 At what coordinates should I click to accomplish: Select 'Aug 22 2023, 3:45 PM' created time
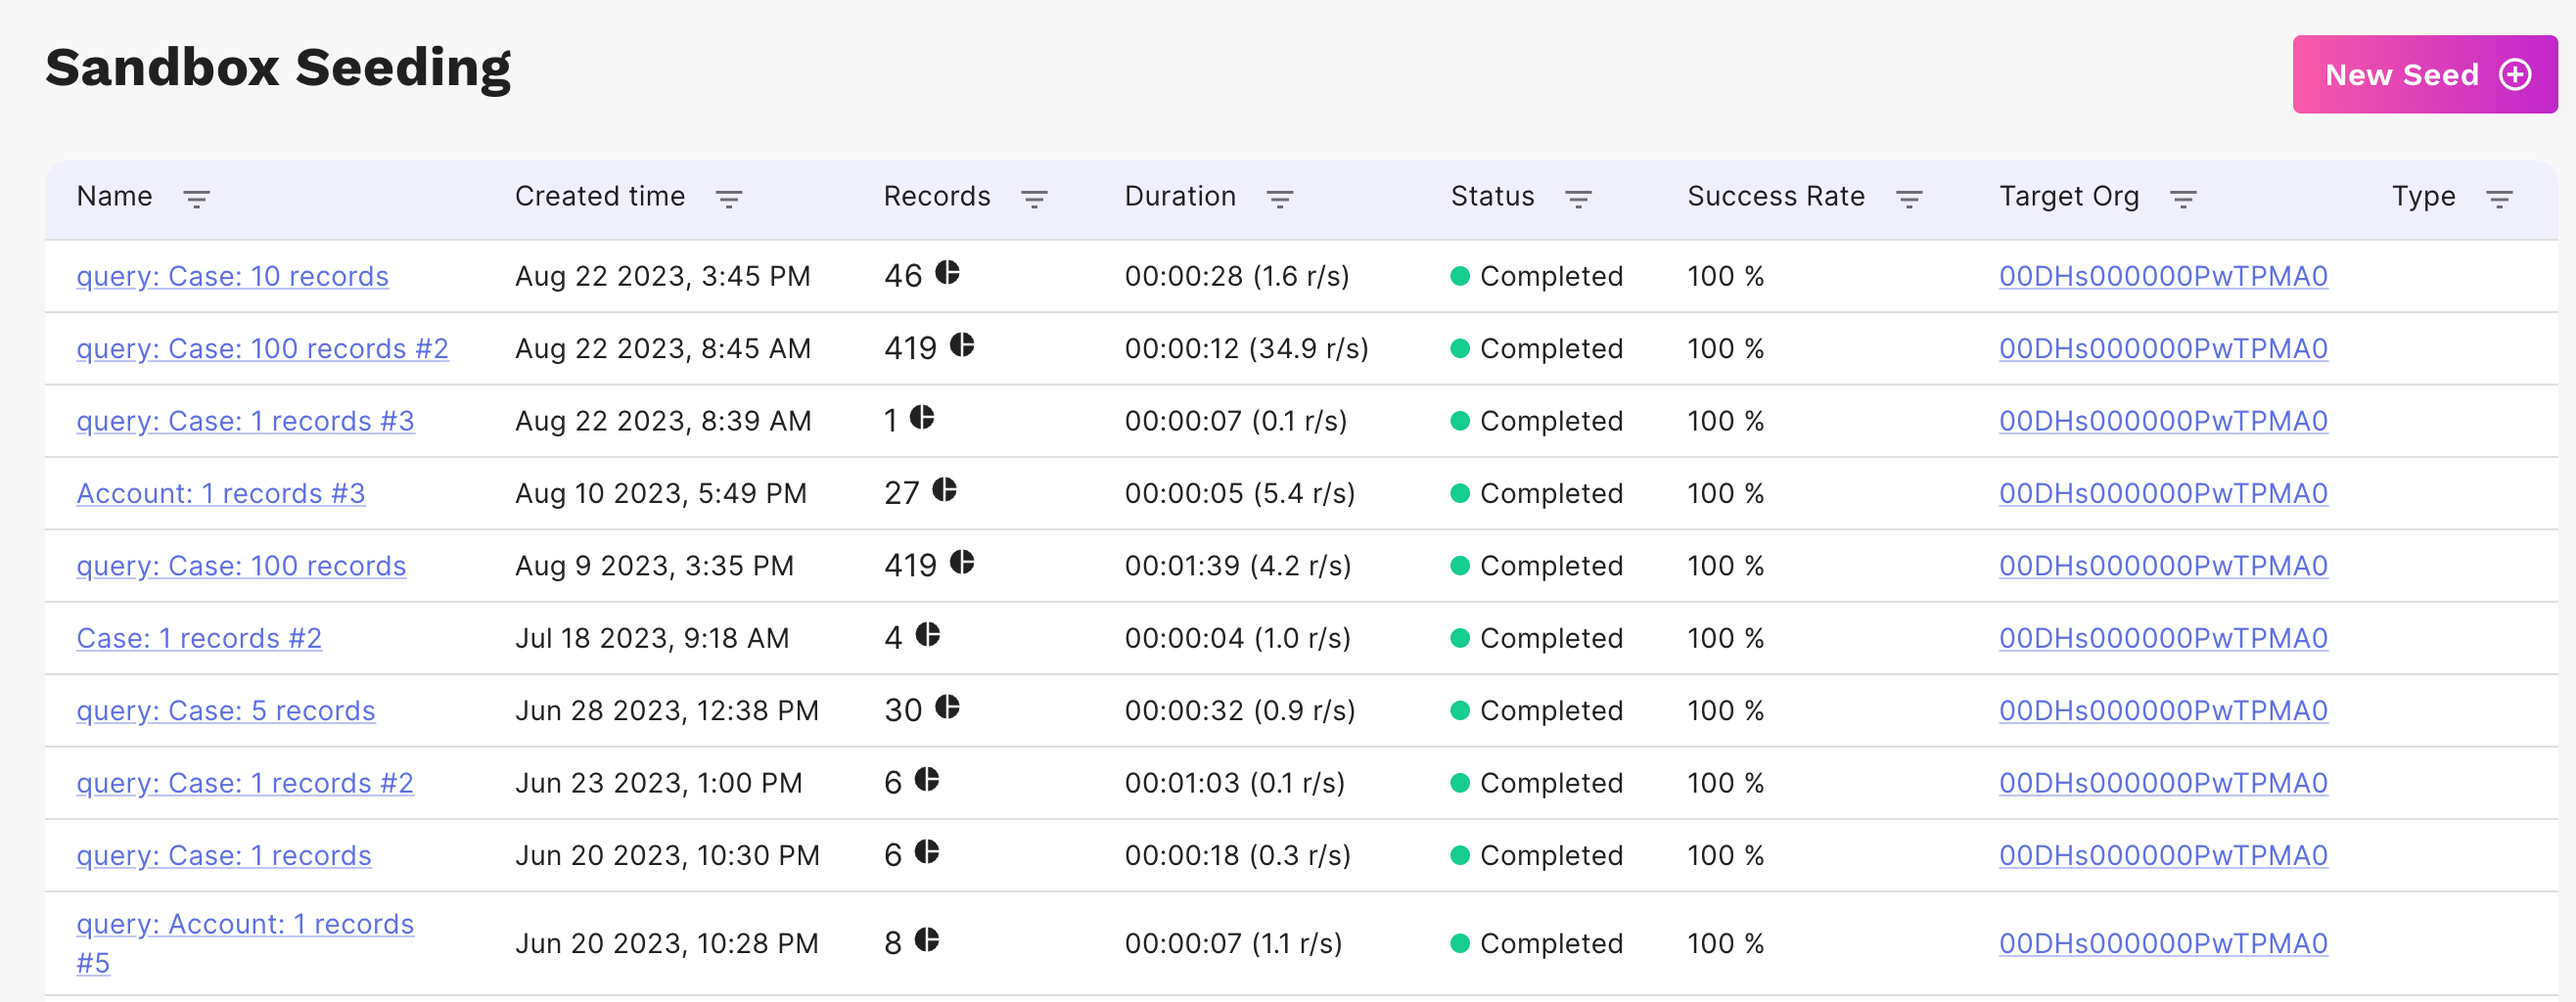coord(662,276)
